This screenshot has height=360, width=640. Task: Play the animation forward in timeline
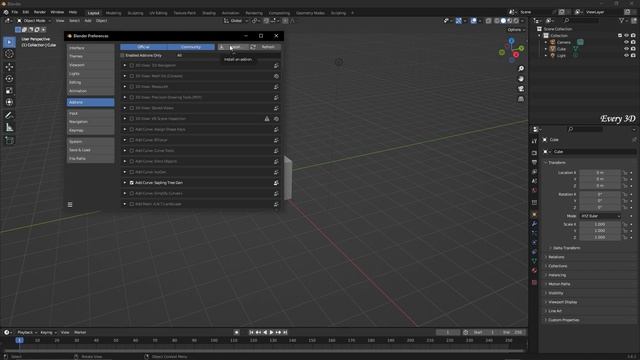272,332
